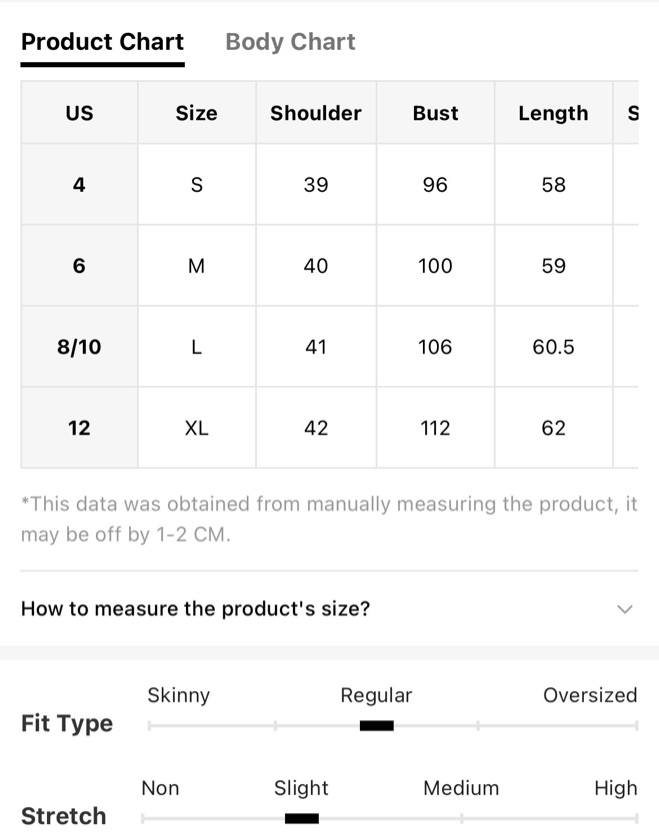Switch to the Body Chart tab

pyautogui.click(x=290, y=42)
